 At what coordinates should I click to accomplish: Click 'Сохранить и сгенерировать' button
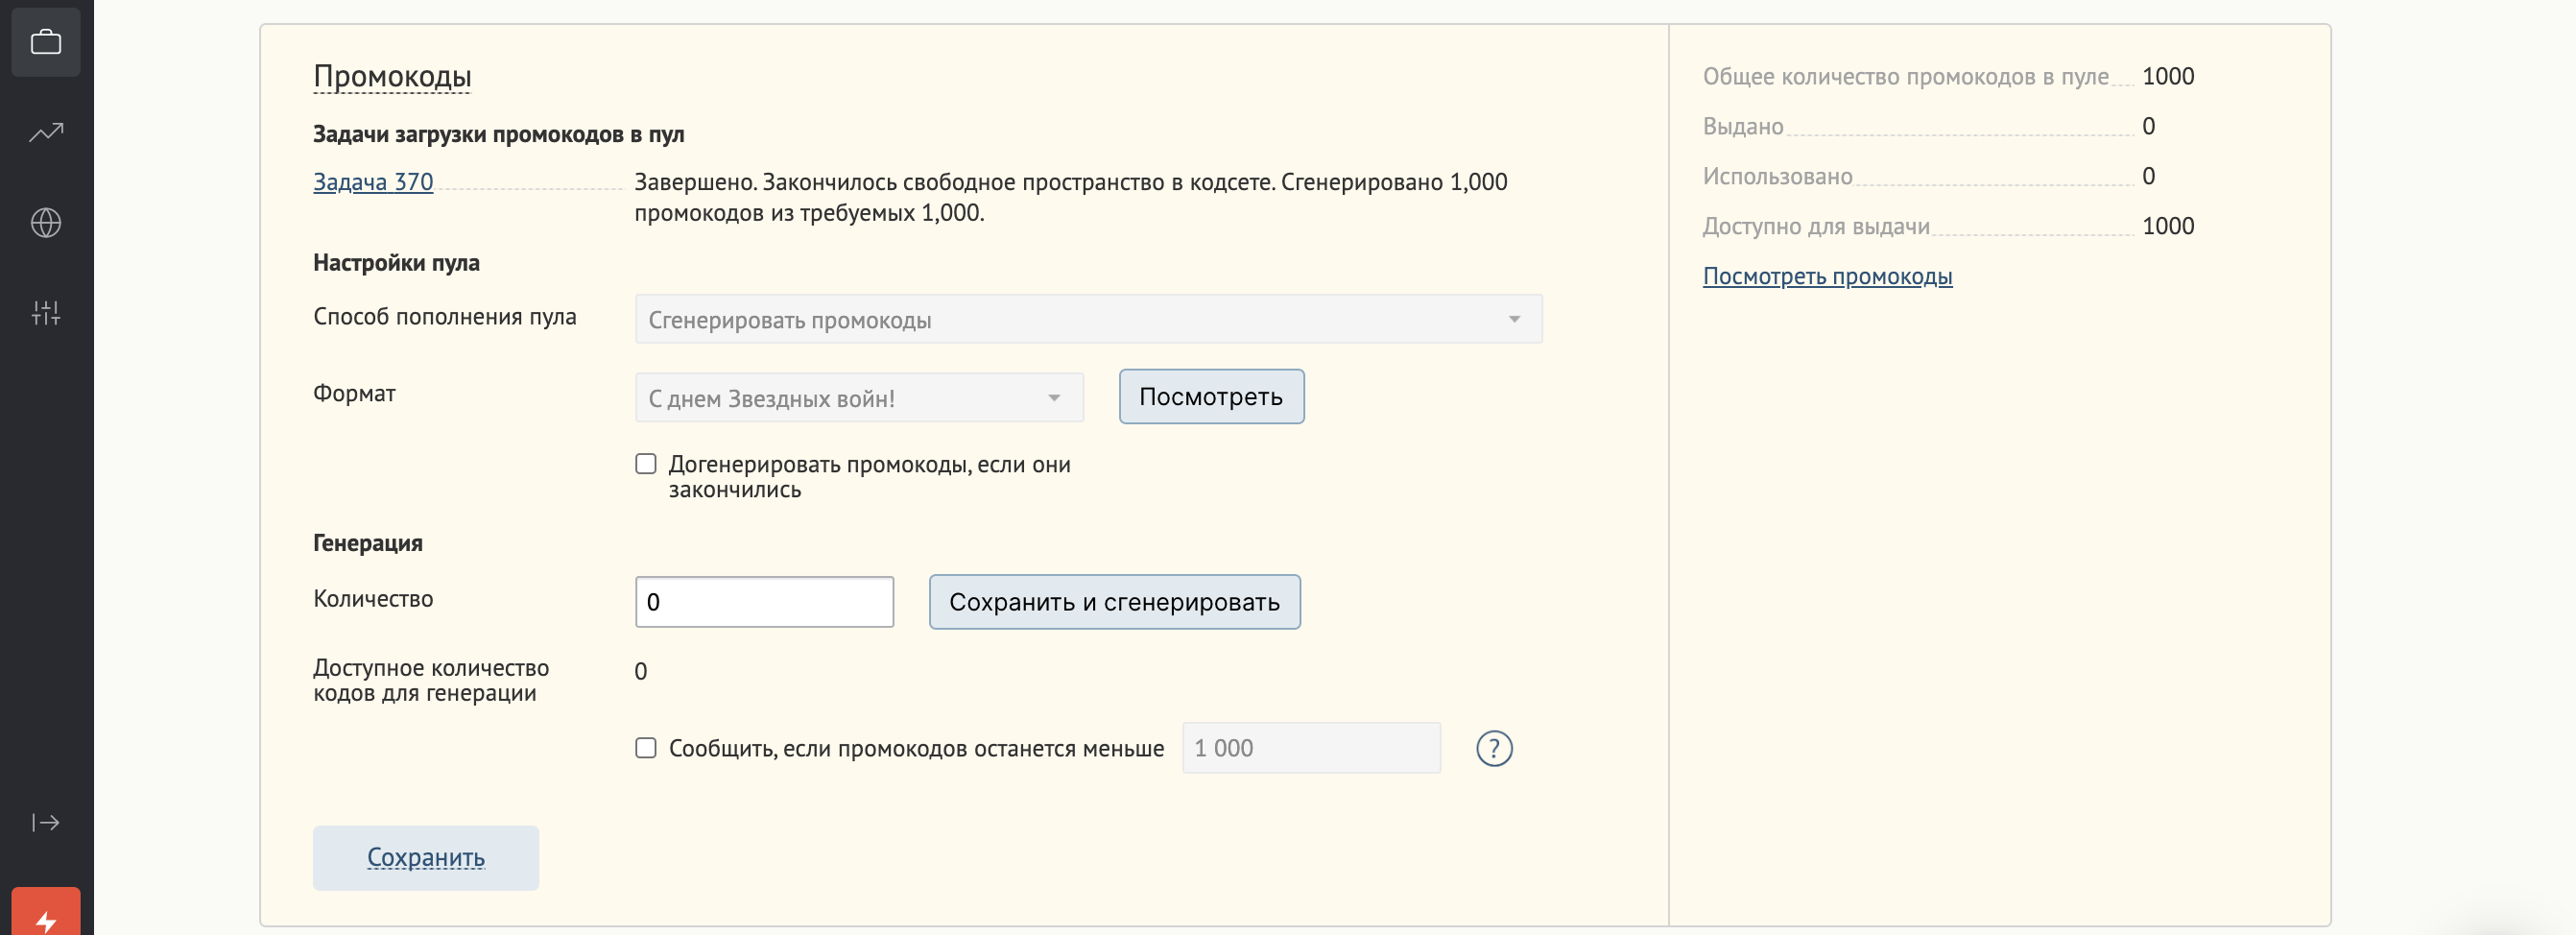[x=1114, y=602]
